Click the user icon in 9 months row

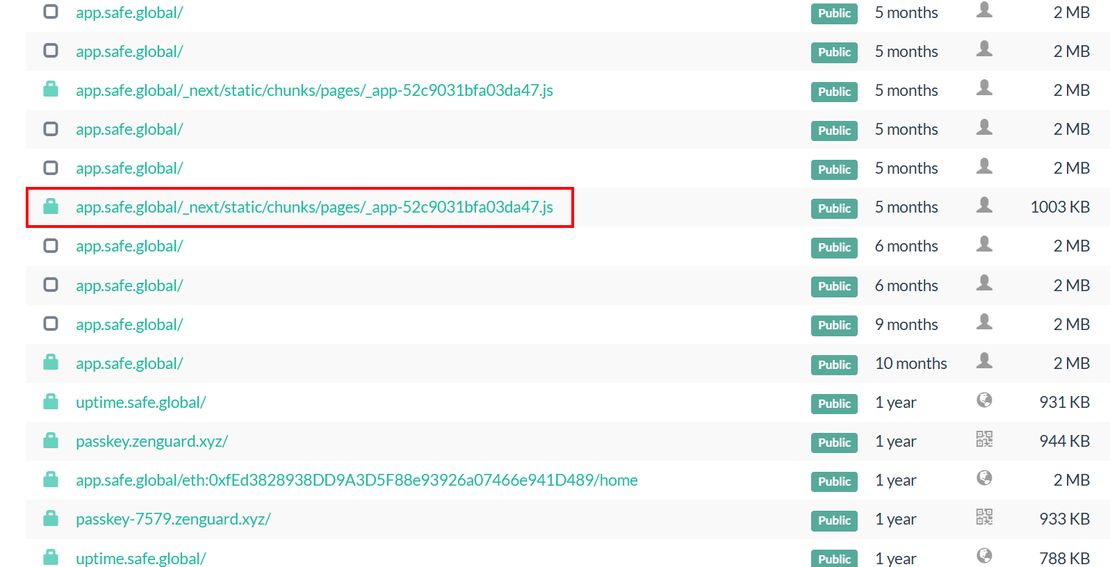click(984, 323)
